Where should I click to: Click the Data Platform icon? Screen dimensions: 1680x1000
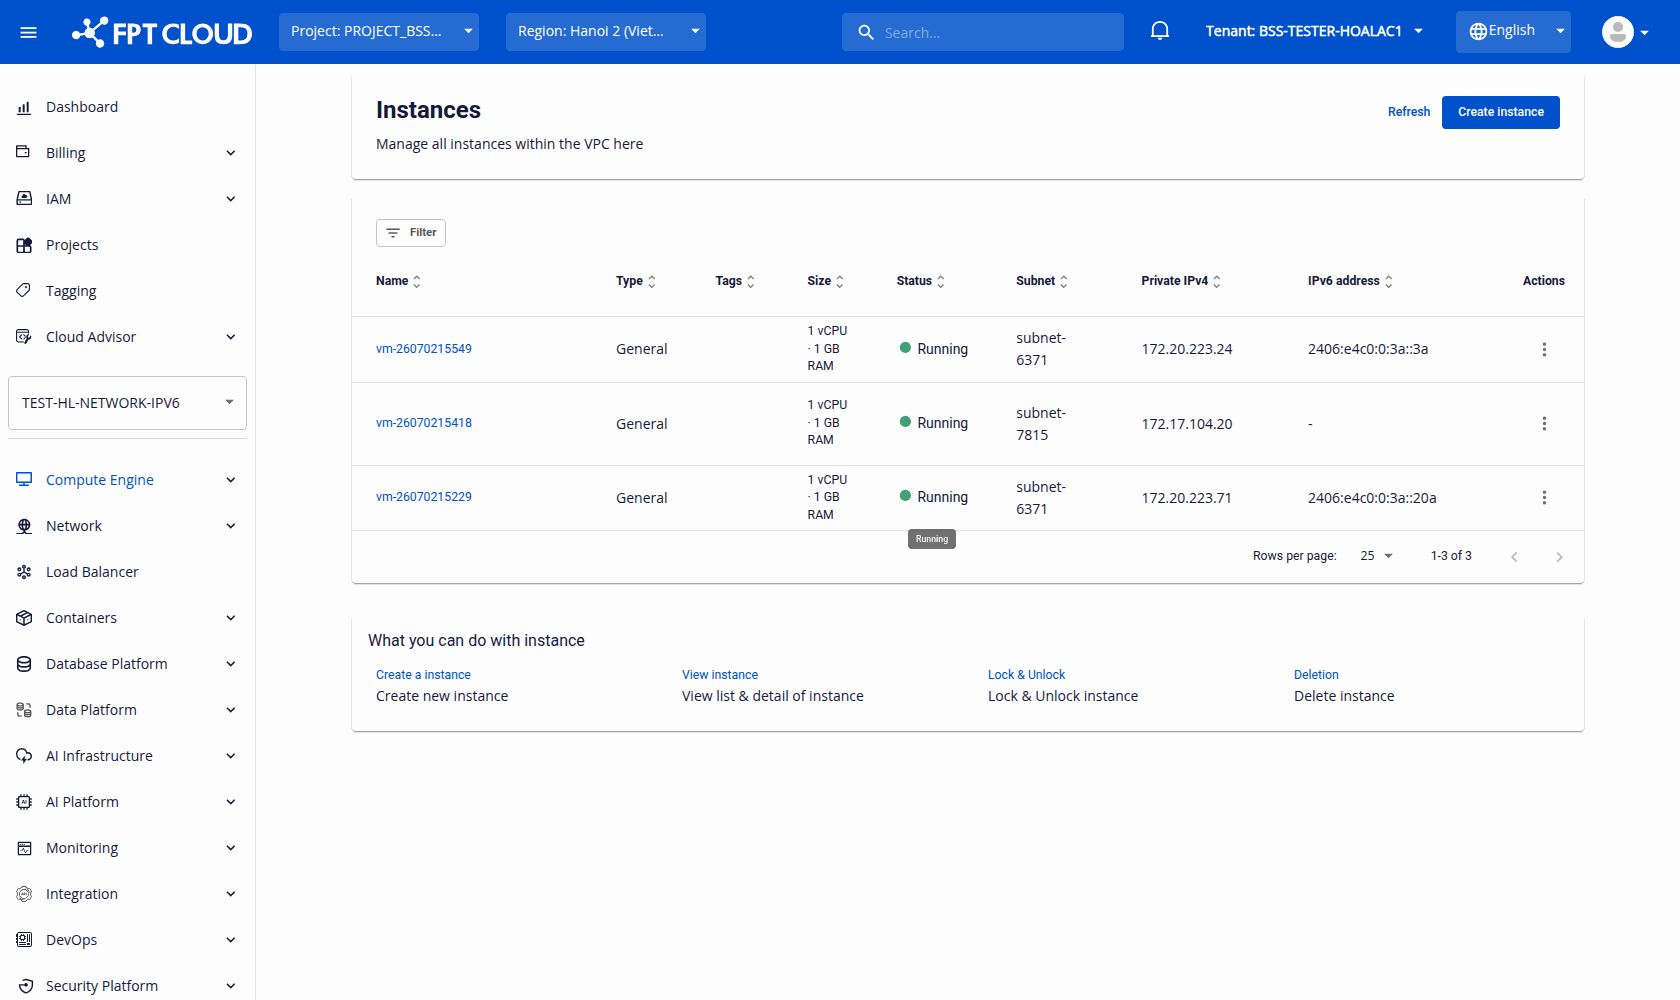(24, 710)
